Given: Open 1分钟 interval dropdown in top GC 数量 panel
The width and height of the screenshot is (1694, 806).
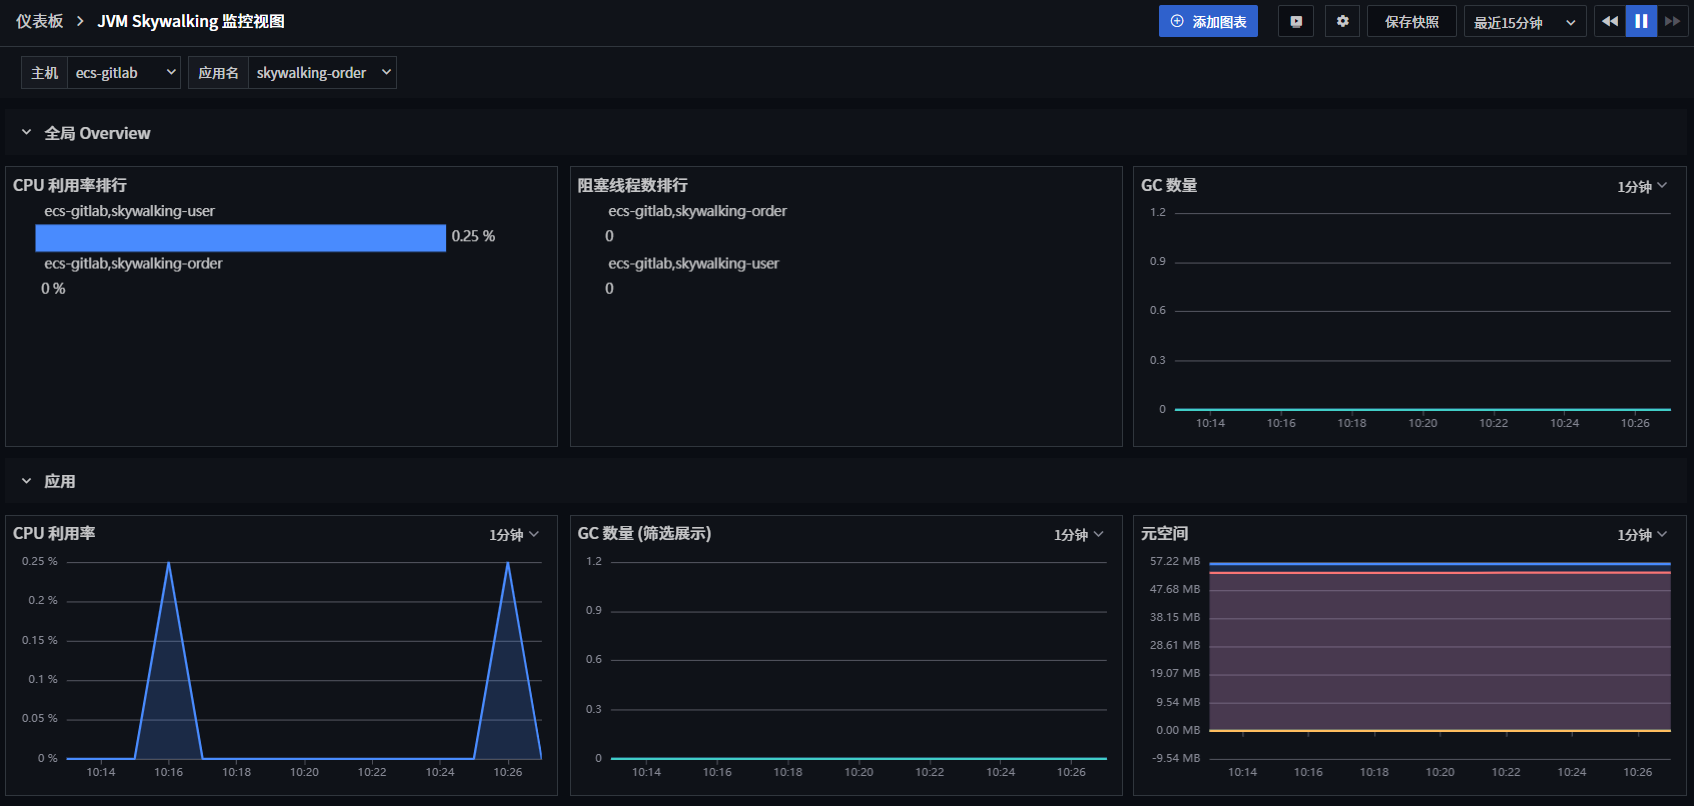Looking at the screenshot, I should click(1642, 186).
